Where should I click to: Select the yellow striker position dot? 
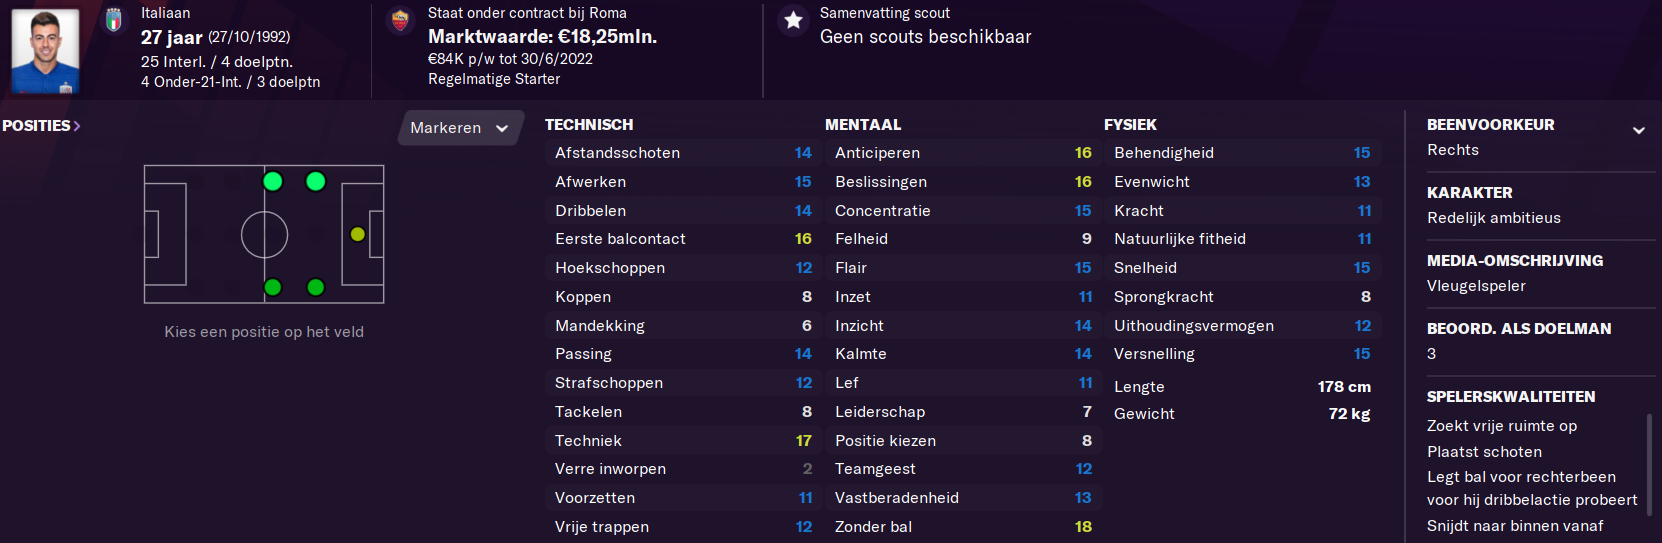point(358,234)
